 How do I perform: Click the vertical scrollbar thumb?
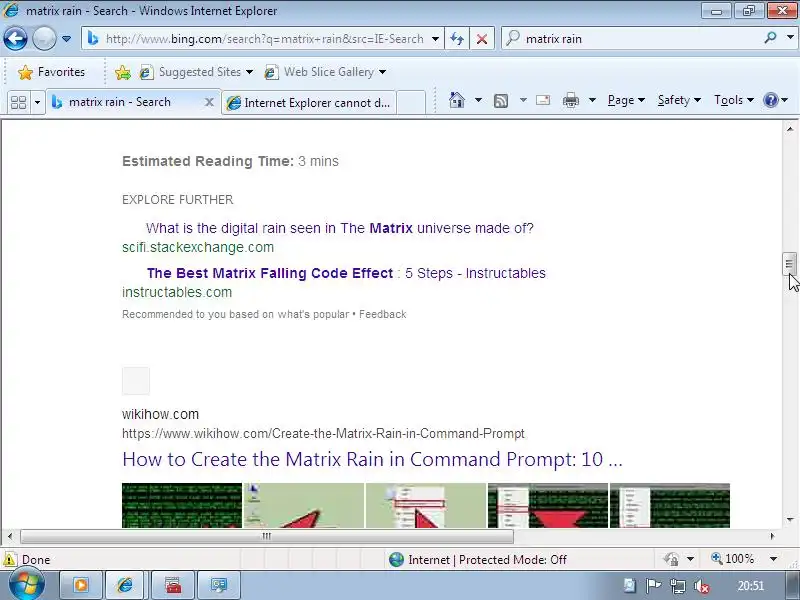coord(789,264)
